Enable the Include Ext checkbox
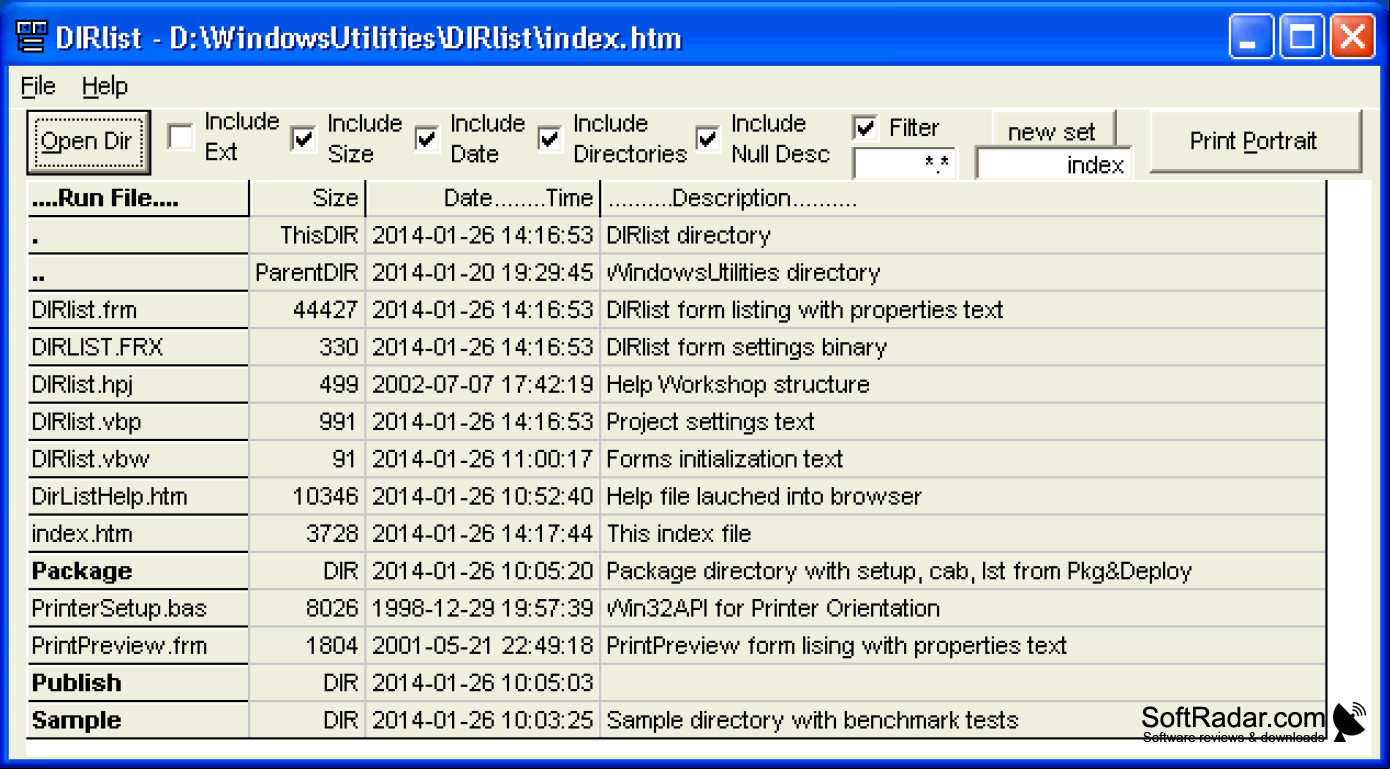The height and width of the screenshot is (769, 1390). (181, 137)
